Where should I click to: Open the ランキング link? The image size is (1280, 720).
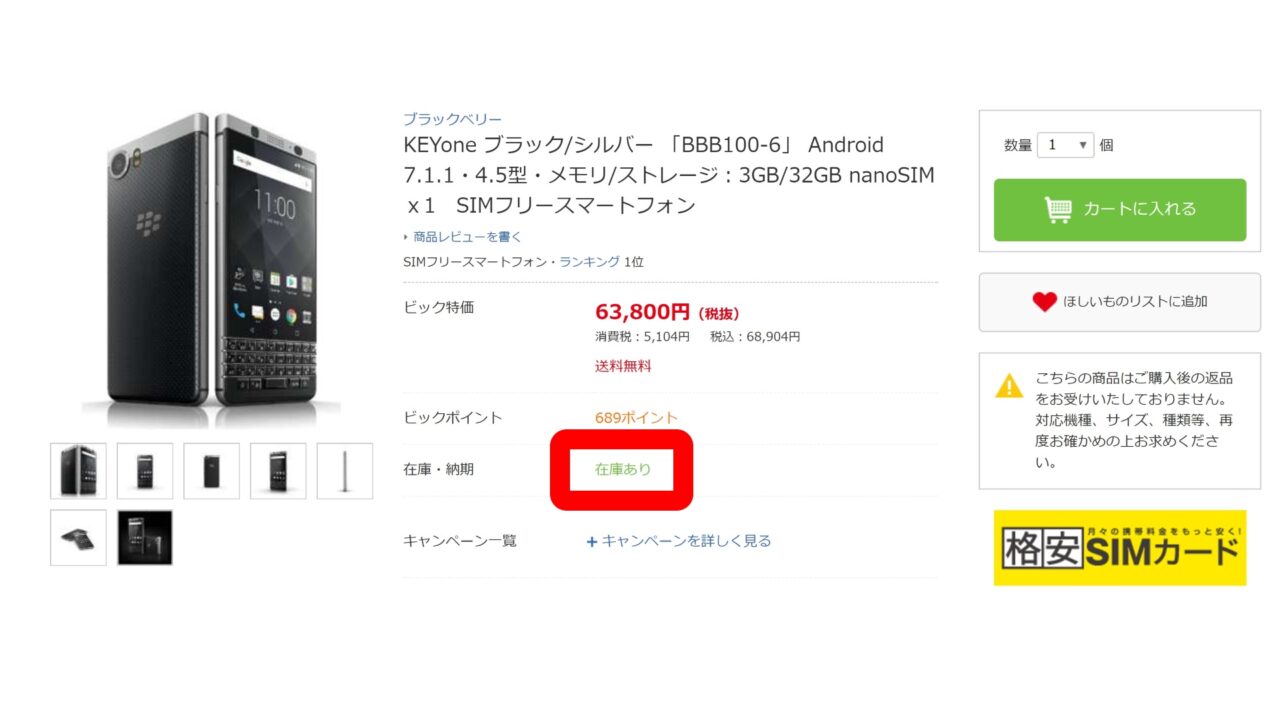pos(589,261)
